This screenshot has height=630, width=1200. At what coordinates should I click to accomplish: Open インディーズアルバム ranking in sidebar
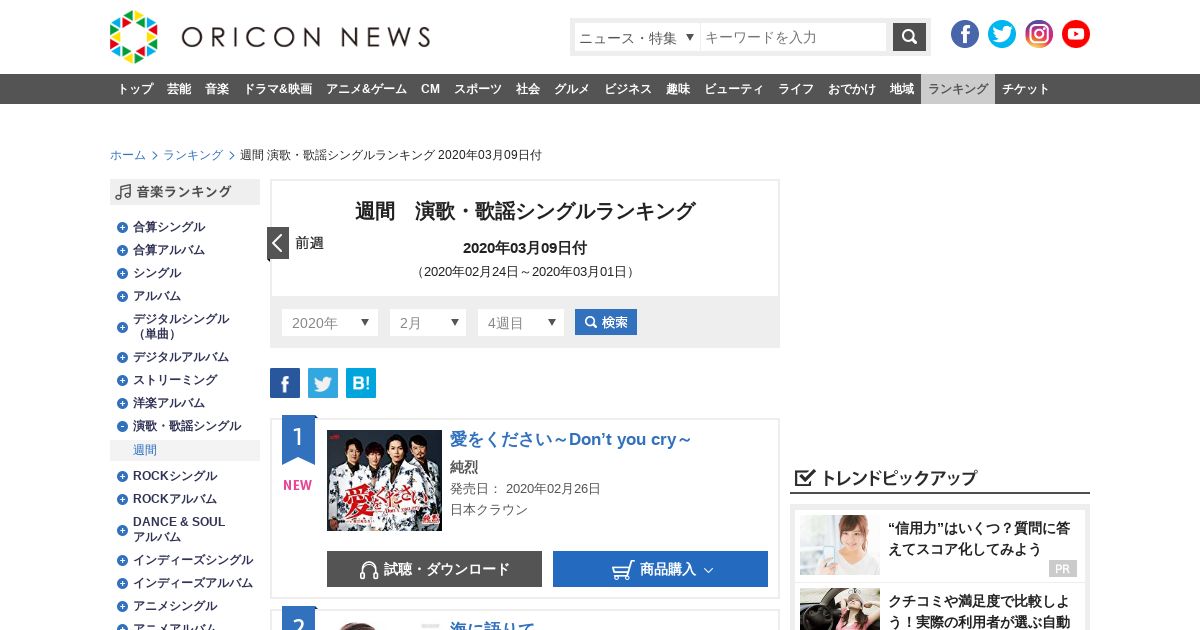(193, 583)
